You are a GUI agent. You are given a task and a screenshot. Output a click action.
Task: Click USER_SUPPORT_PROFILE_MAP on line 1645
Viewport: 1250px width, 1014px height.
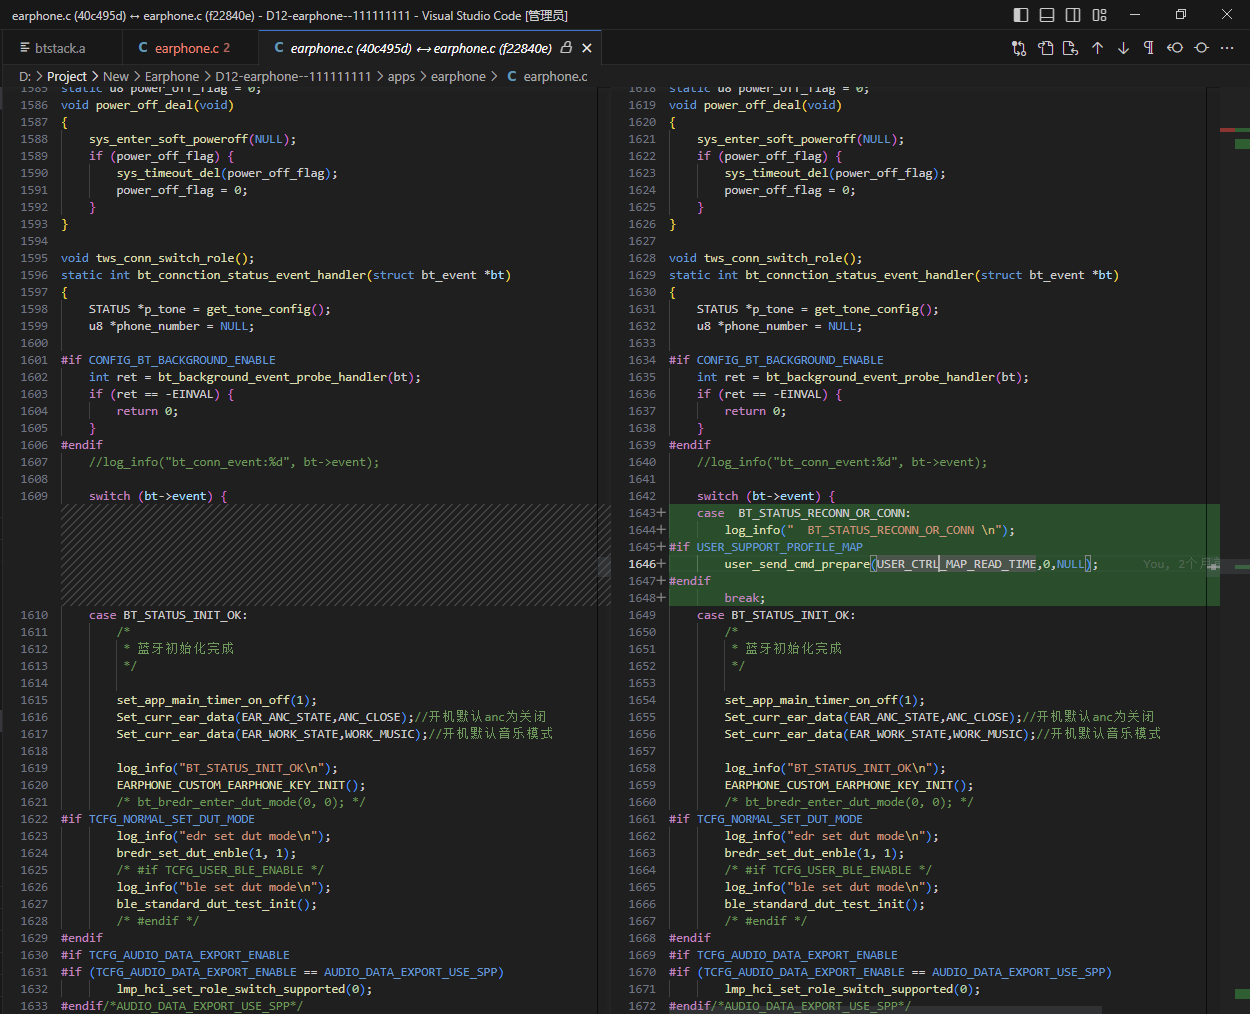pos(779,547)
